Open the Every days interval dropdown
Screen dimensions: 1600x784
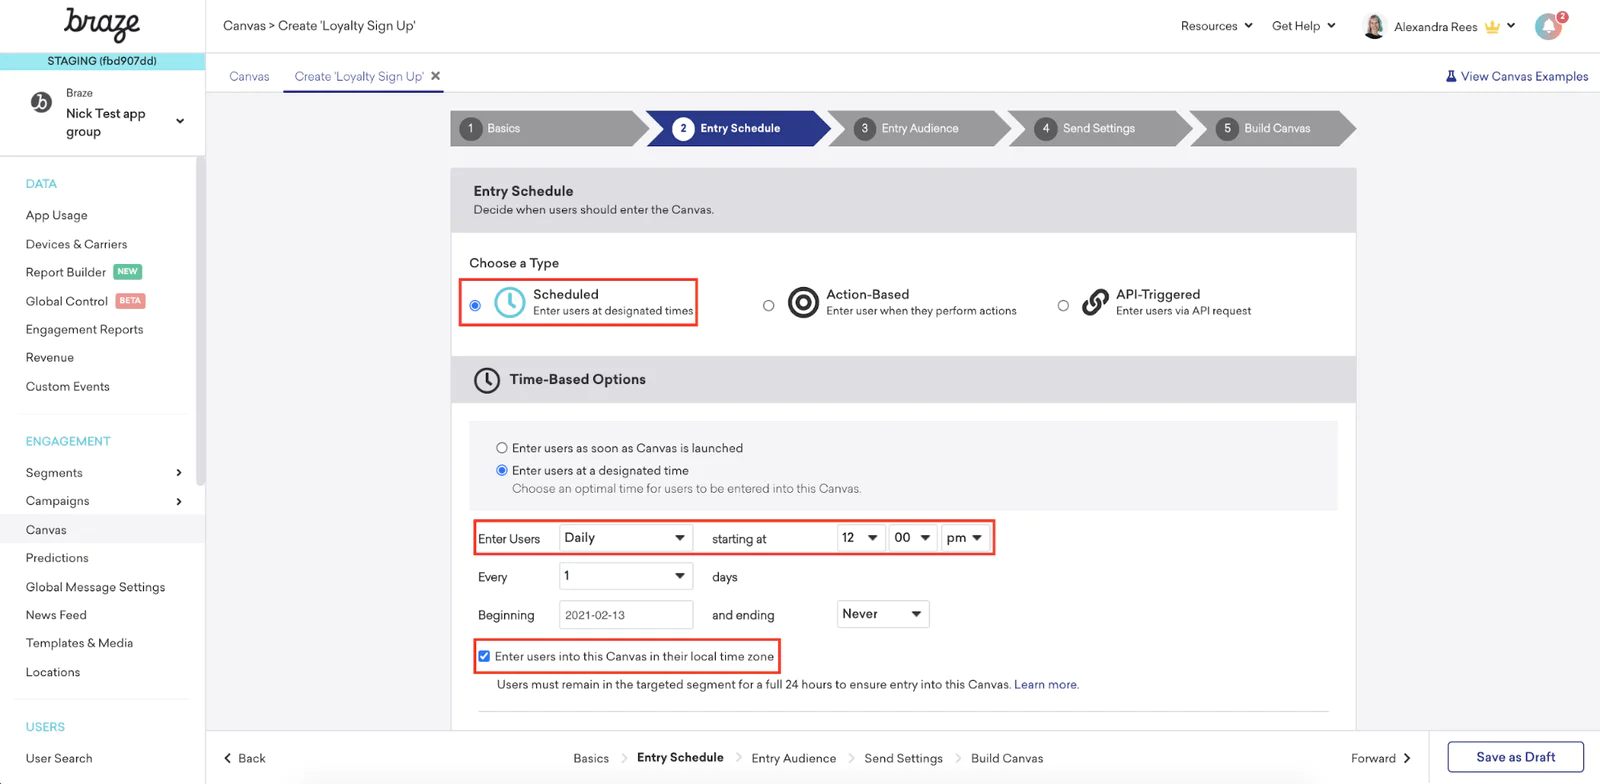[626, 576]
